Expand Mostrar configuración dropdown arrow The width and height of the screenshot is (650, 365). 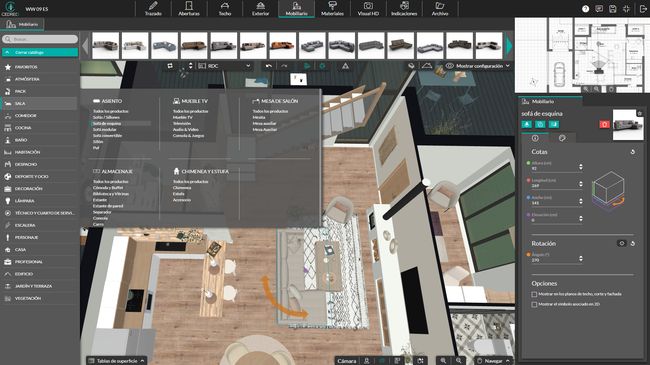click(x=507, y=66)
